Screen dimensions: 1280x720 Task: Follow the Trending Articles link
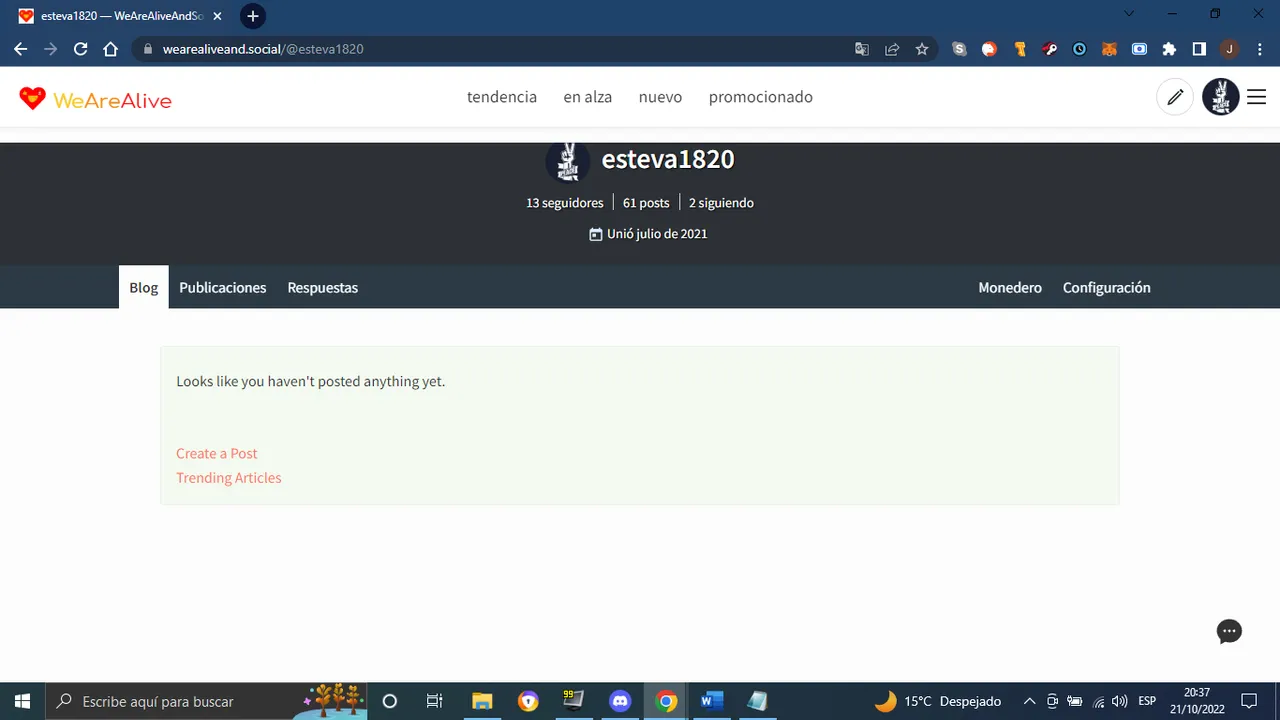coord(229,477)
